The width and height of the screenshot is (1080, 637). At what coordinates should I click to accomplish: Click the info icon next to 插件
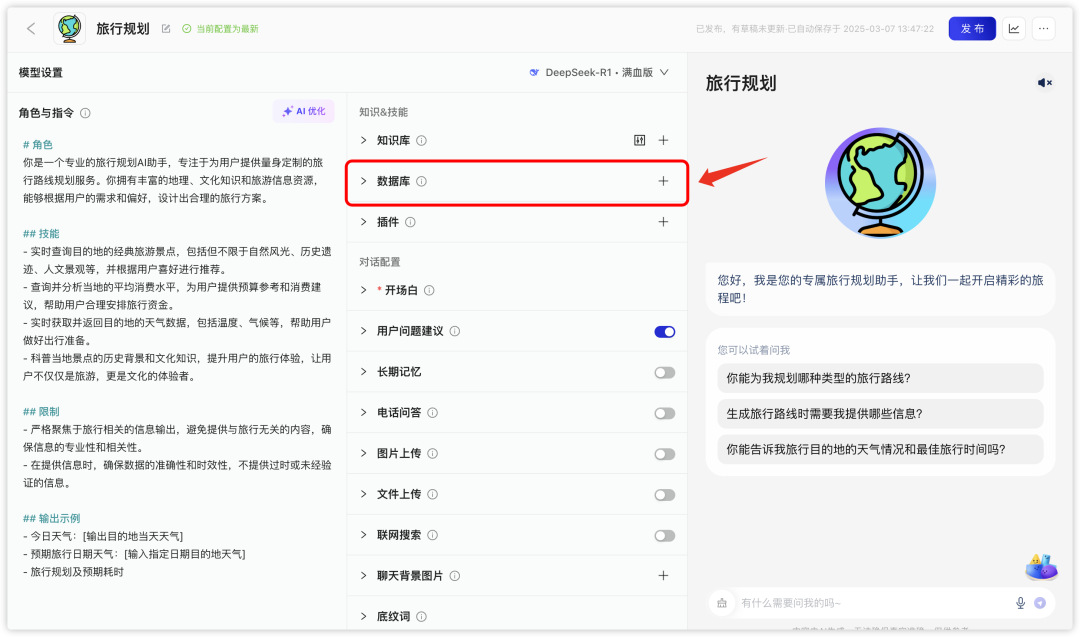coord(411,222)
